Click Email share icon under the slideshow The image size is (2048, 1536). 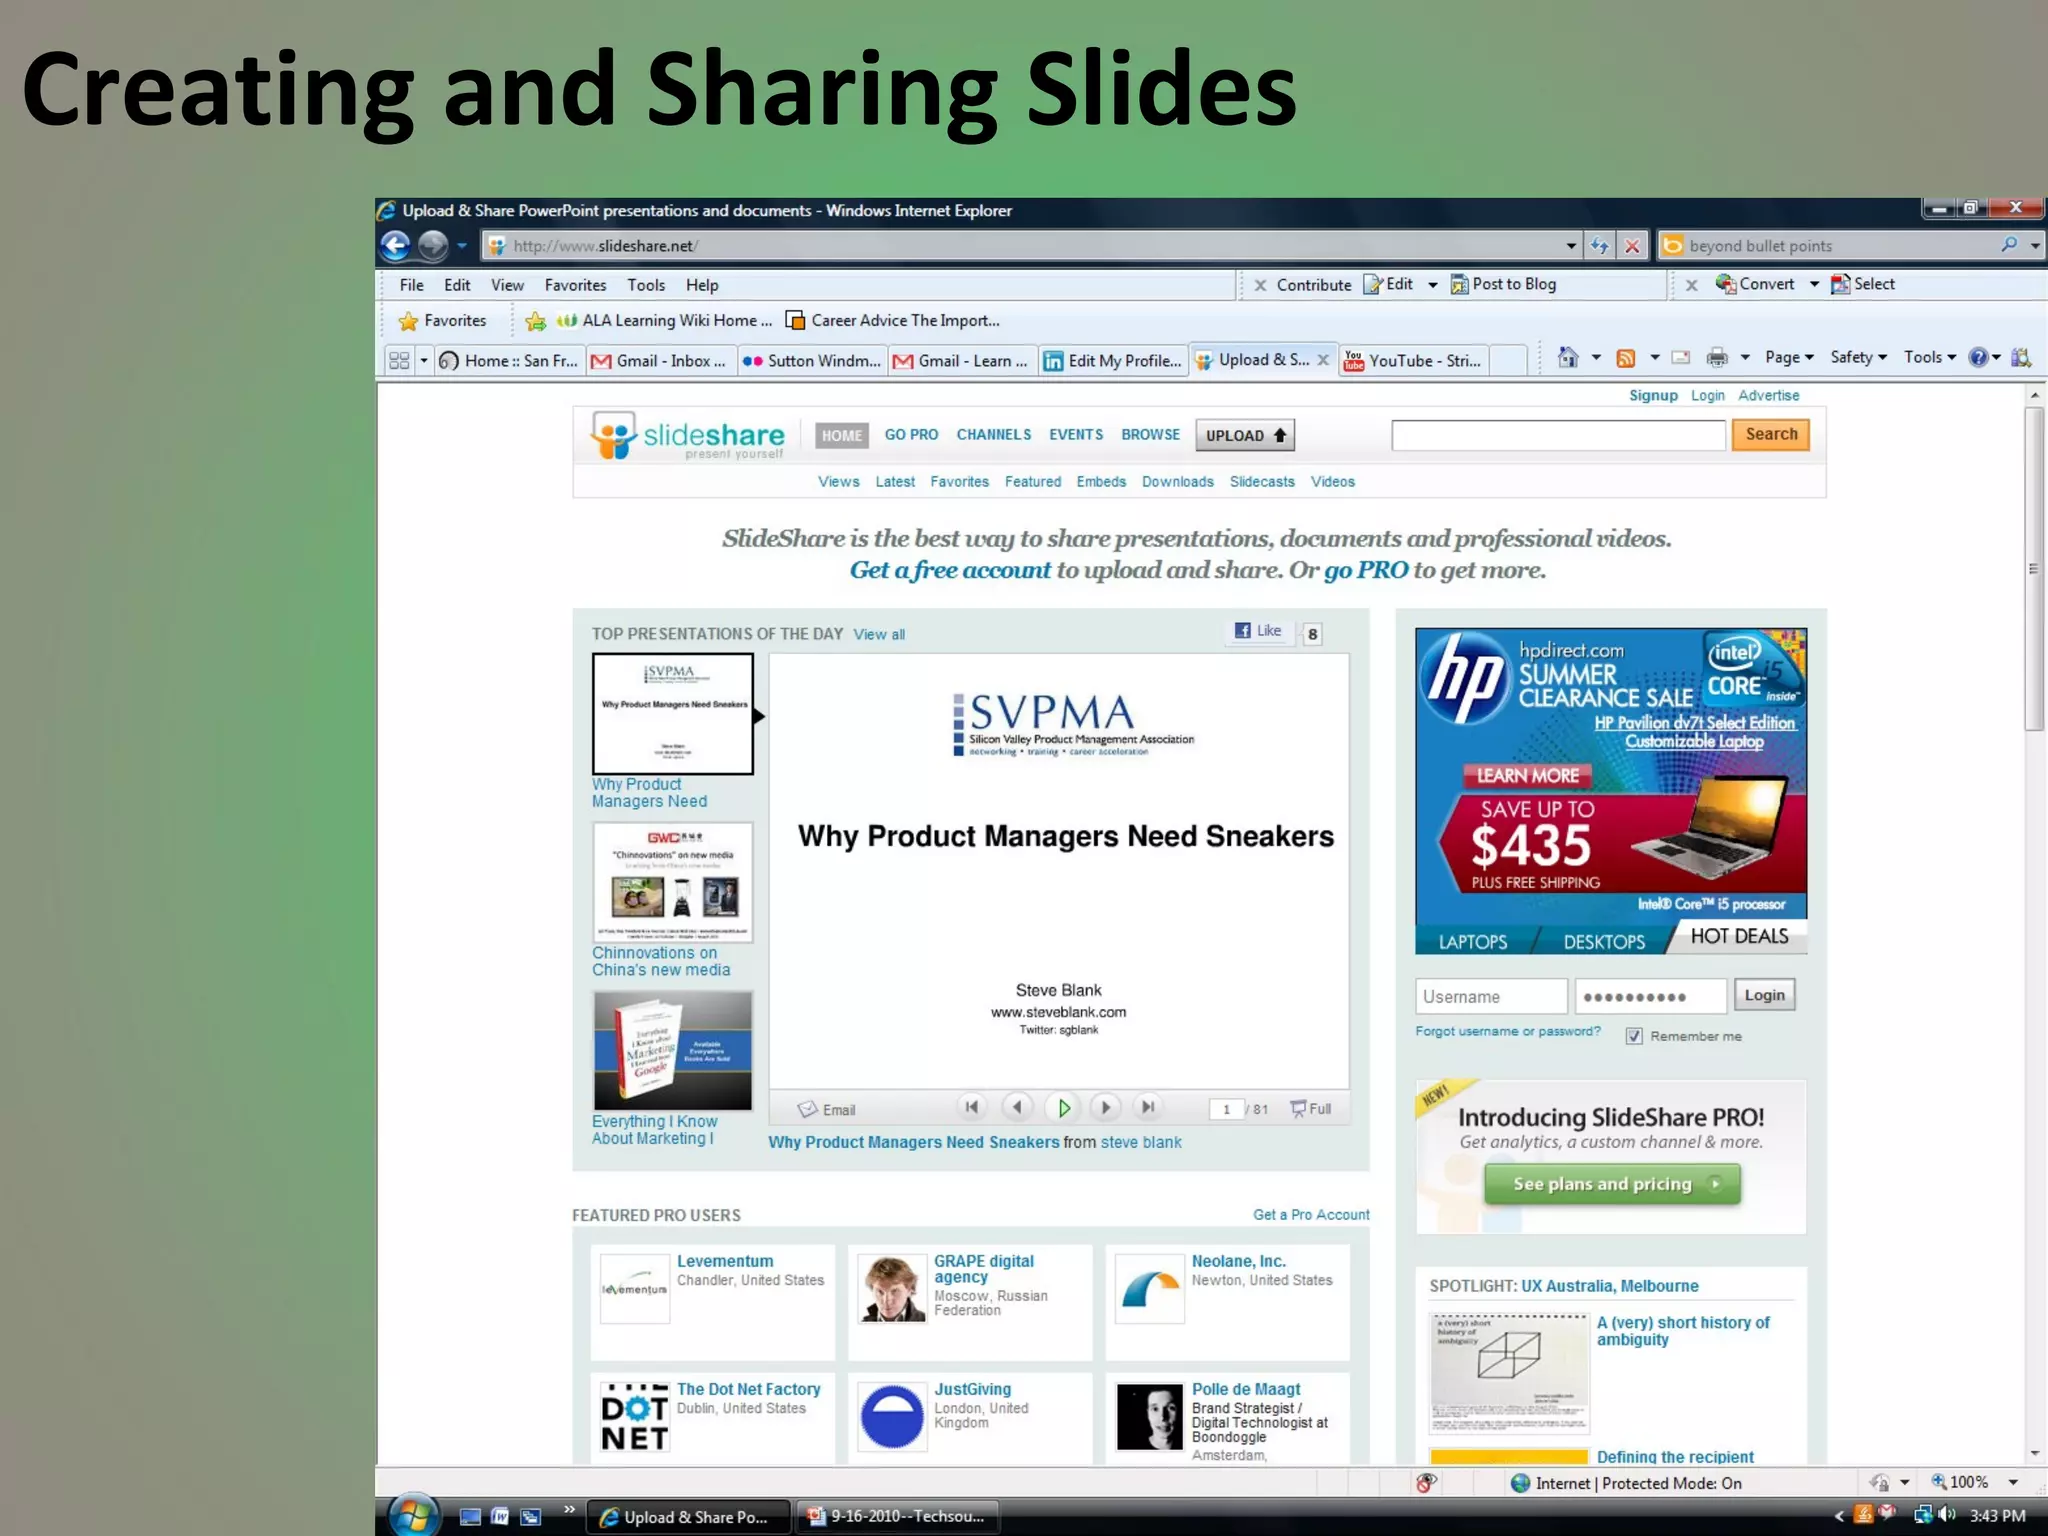826,1110
